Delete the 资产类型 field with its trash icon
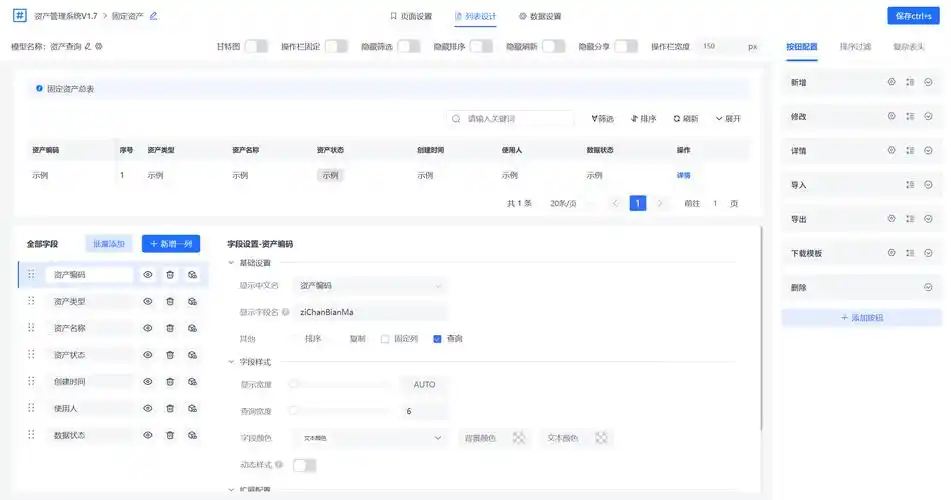Image resolution: width=951 pixels, height=500 pixels. [170, 302]
